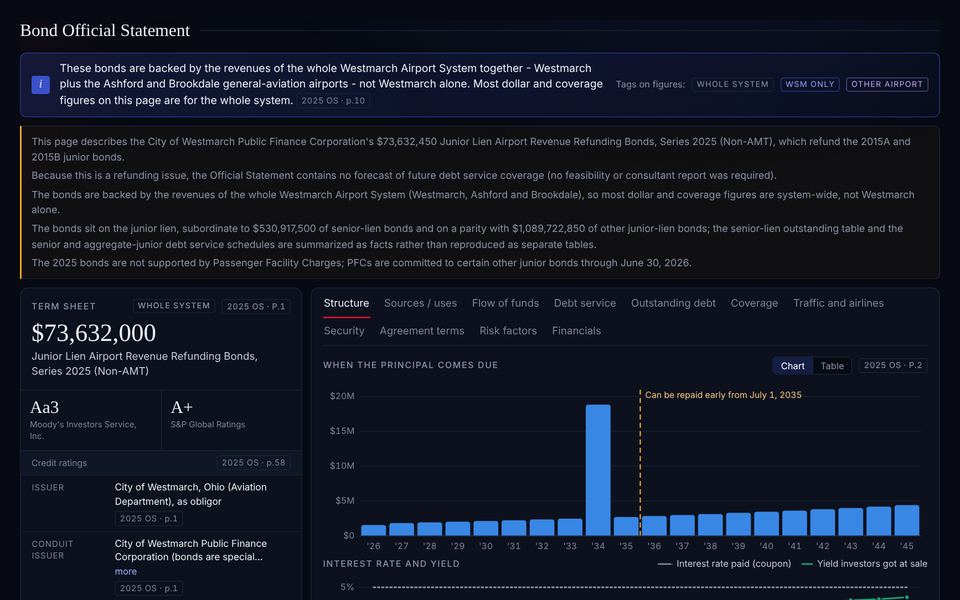This screenshot has width=960, height=600.
Task: Open the Traffic and airlines tab
Action: pyautogui.click(x=838, y=303)
